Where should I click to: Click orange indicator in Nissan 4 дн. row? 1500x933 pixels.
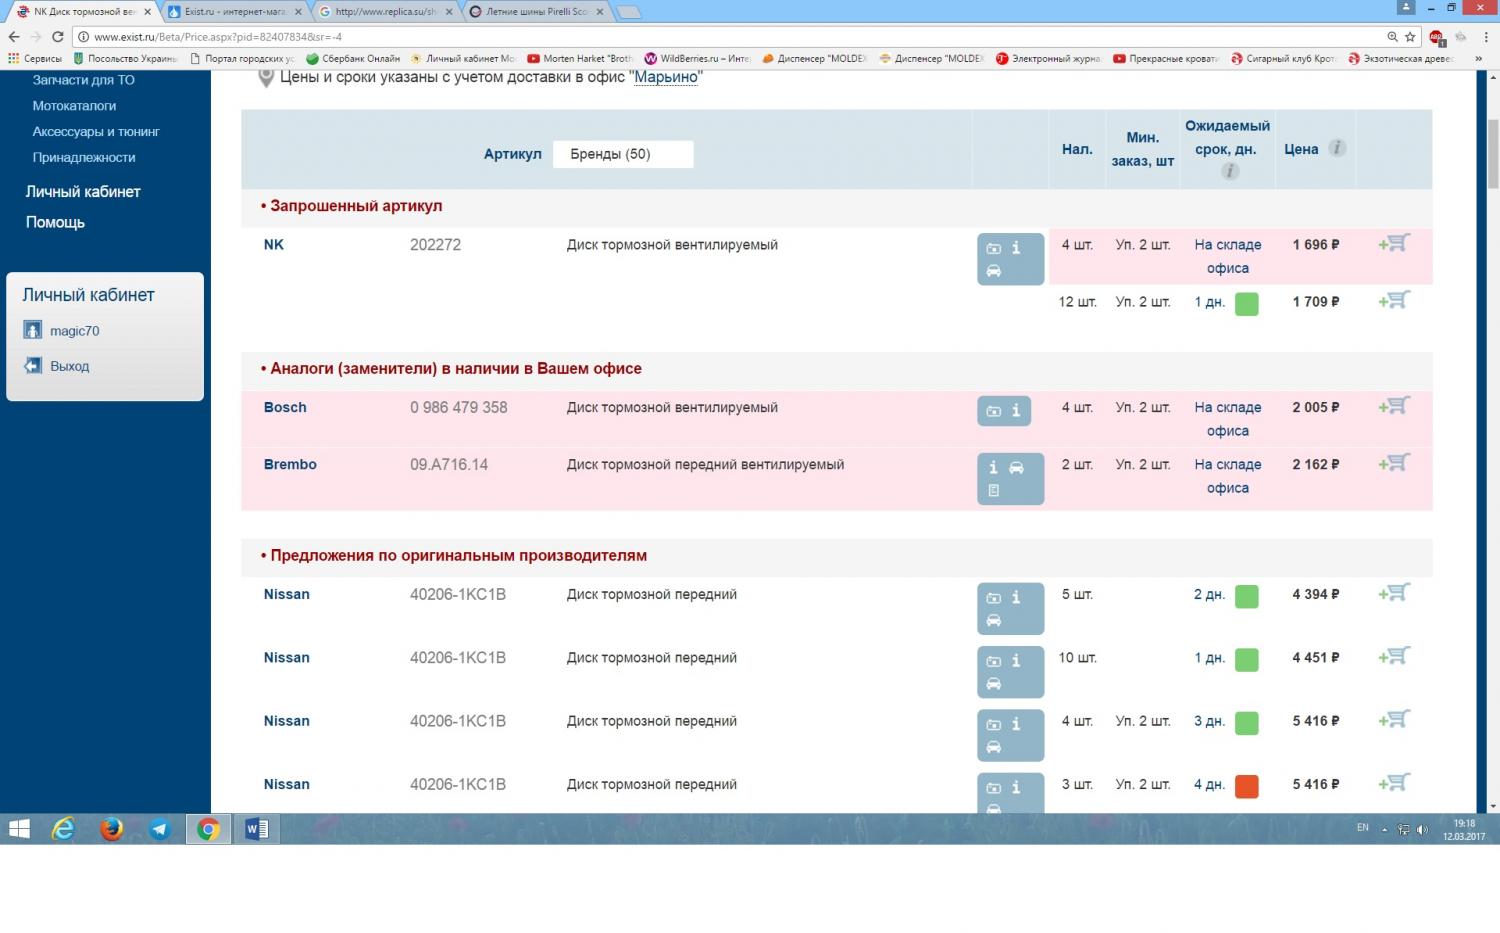point(1247,786)
